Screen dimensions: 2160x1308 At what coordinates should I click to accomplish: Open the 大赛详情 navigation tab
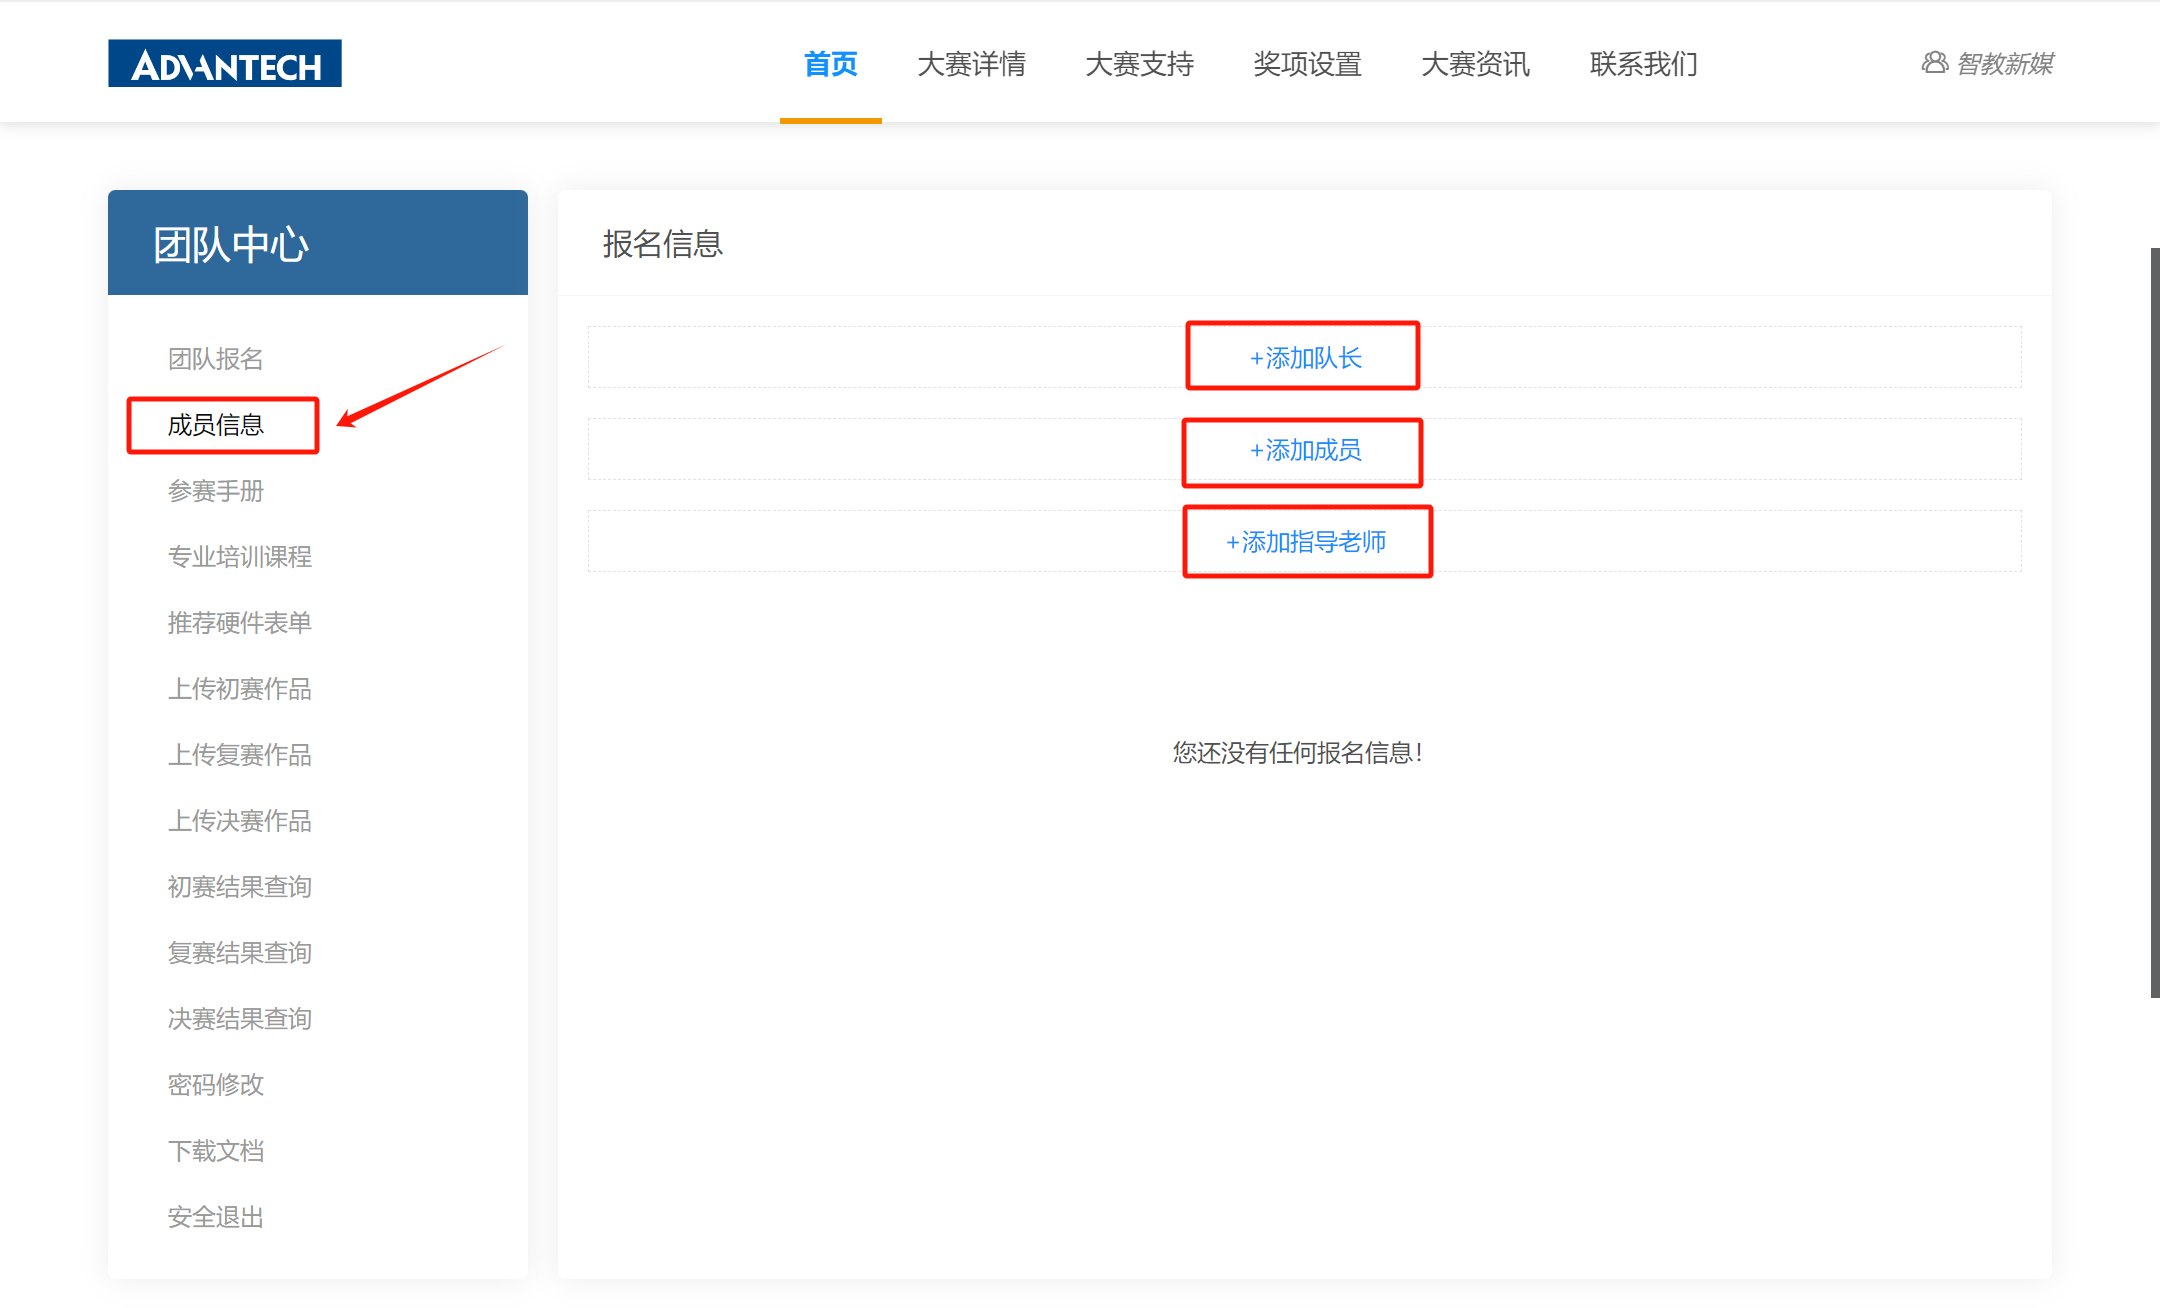tap(971, 64)
